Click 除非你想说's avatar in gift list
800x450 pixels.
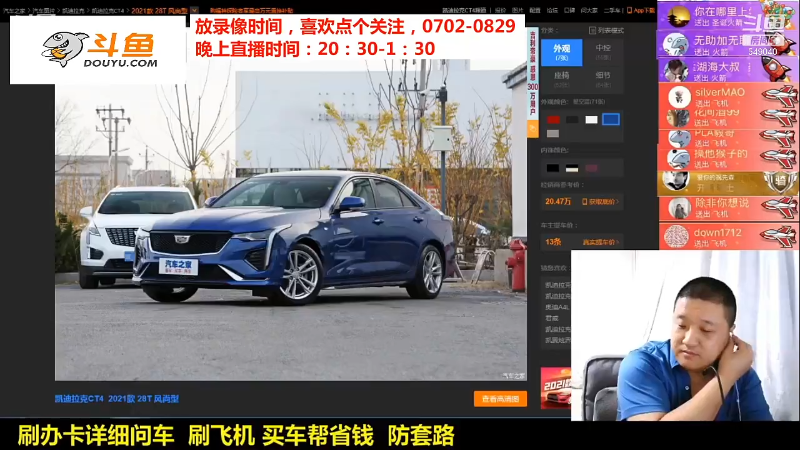[x=679, y=209]
